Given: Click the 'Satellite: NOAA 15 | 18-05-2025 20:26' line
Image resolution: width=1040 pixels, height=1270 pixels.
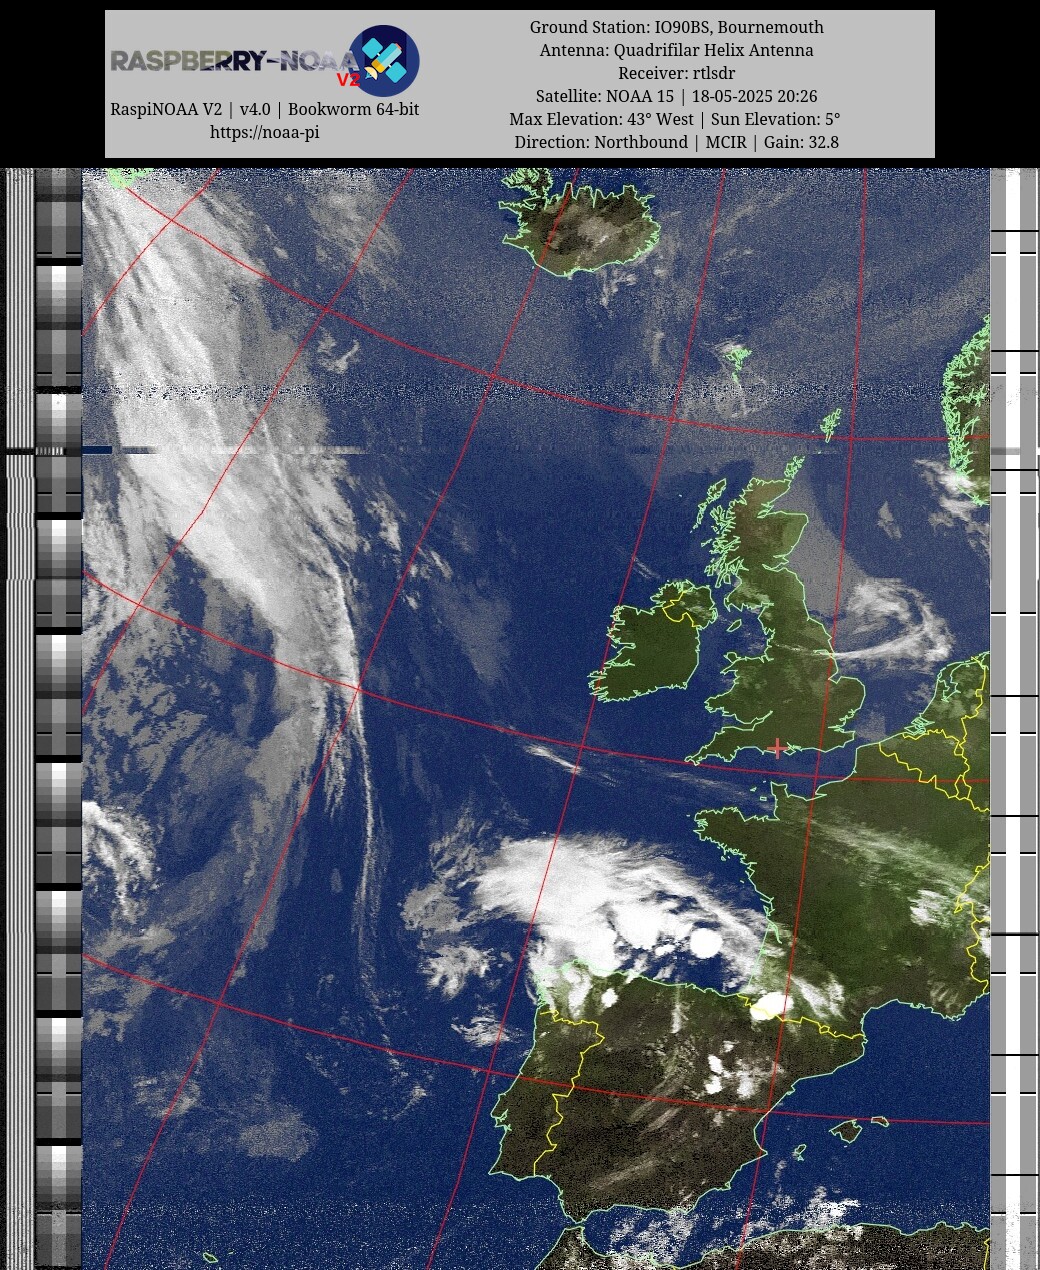Looking at the screenshot, I should pyautogui.click(x=677, y=96).
